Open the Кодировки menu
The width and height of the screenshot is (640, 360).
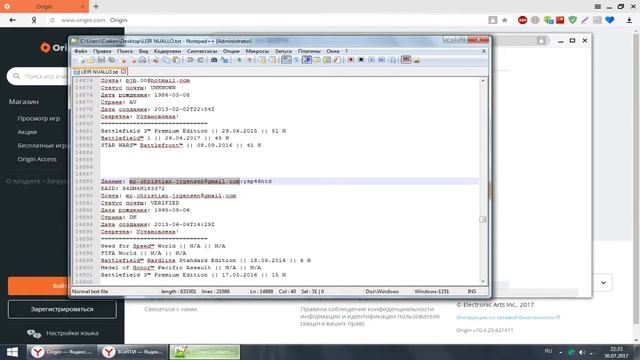(167, 51)
